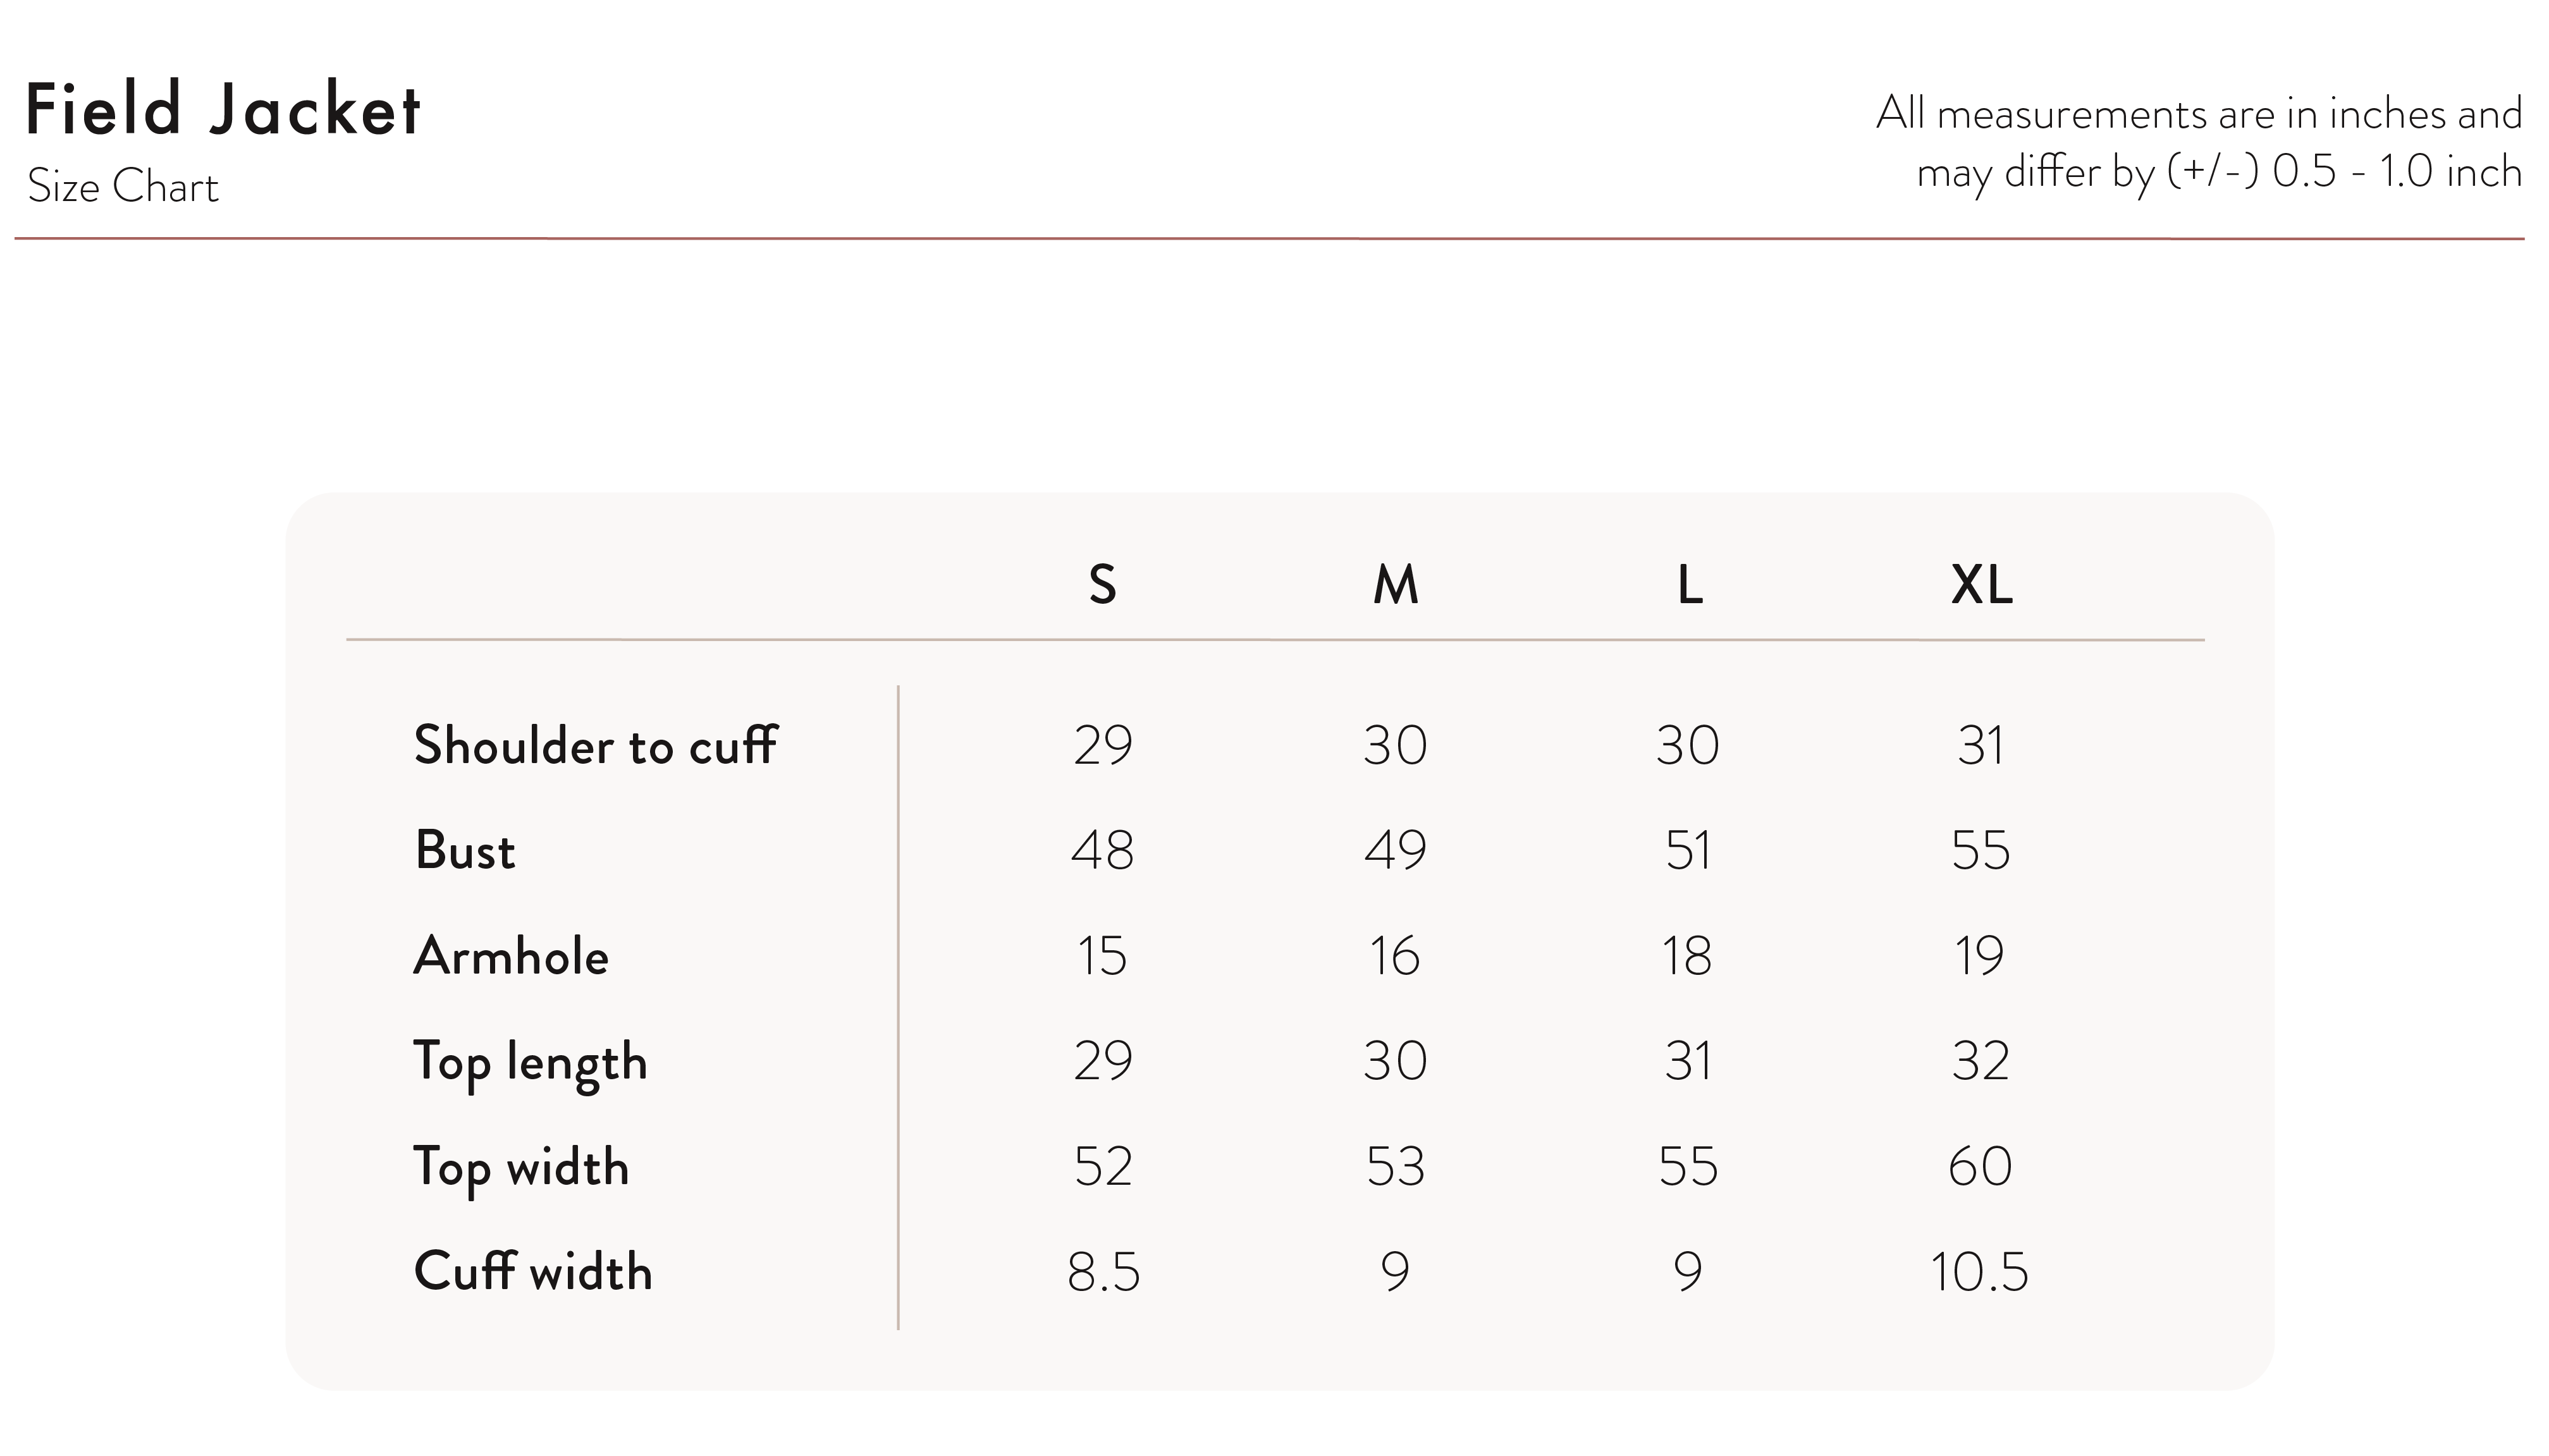Click the measurements in inches note

tap(2199, 143)
